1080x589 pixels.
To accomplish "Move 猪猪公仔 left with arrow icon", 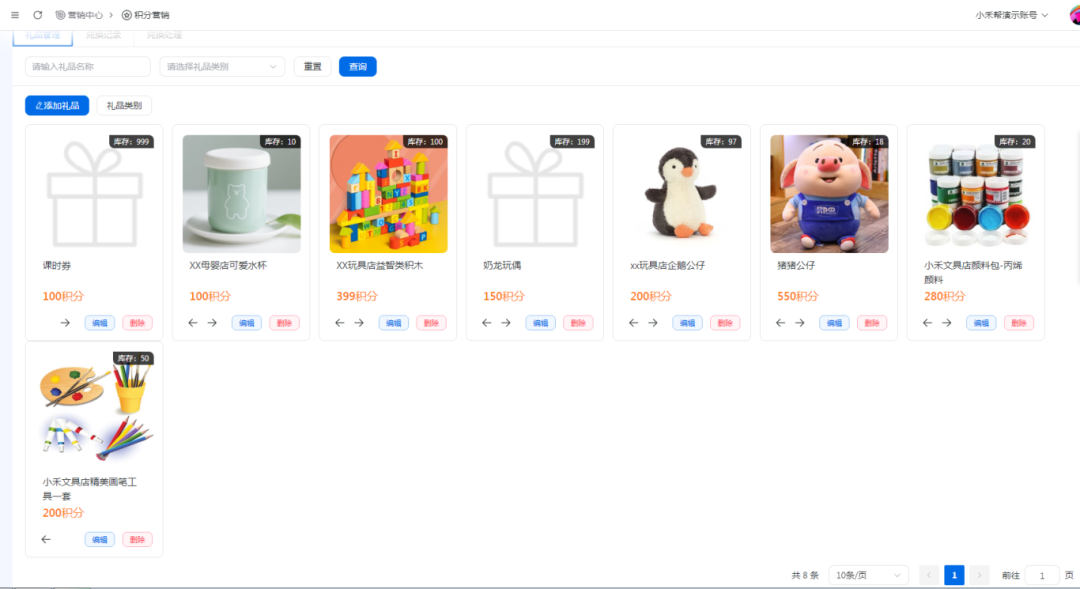I will (781, 323).
